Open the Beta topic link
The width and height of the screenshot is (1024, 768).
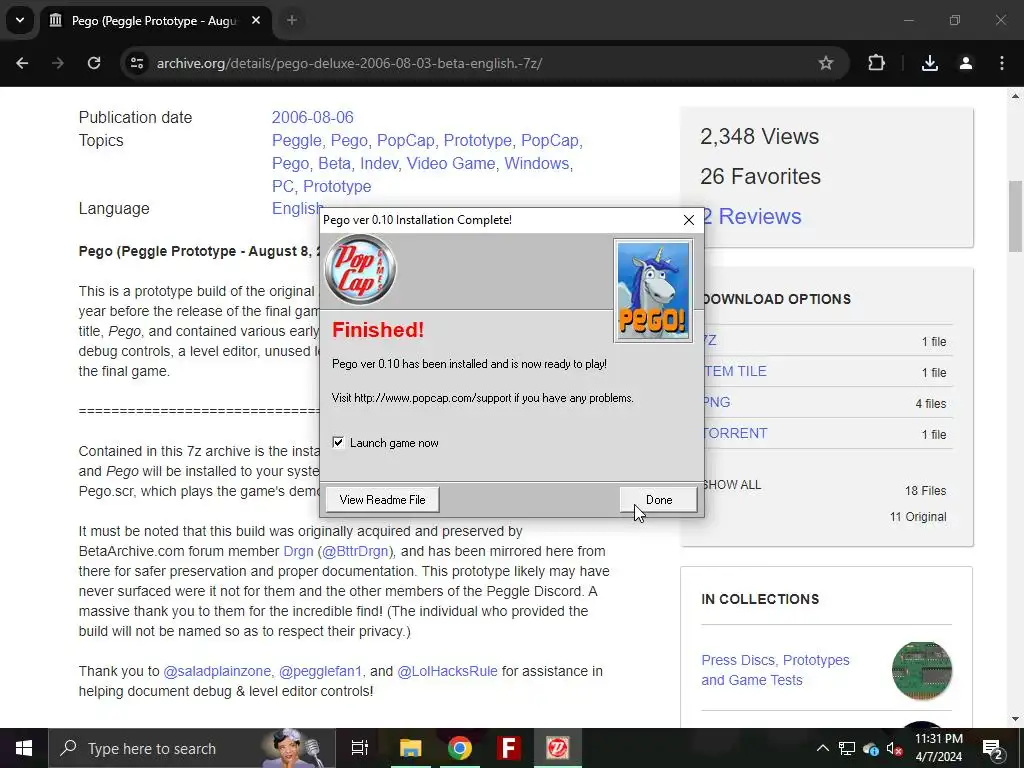coord(334,163)
